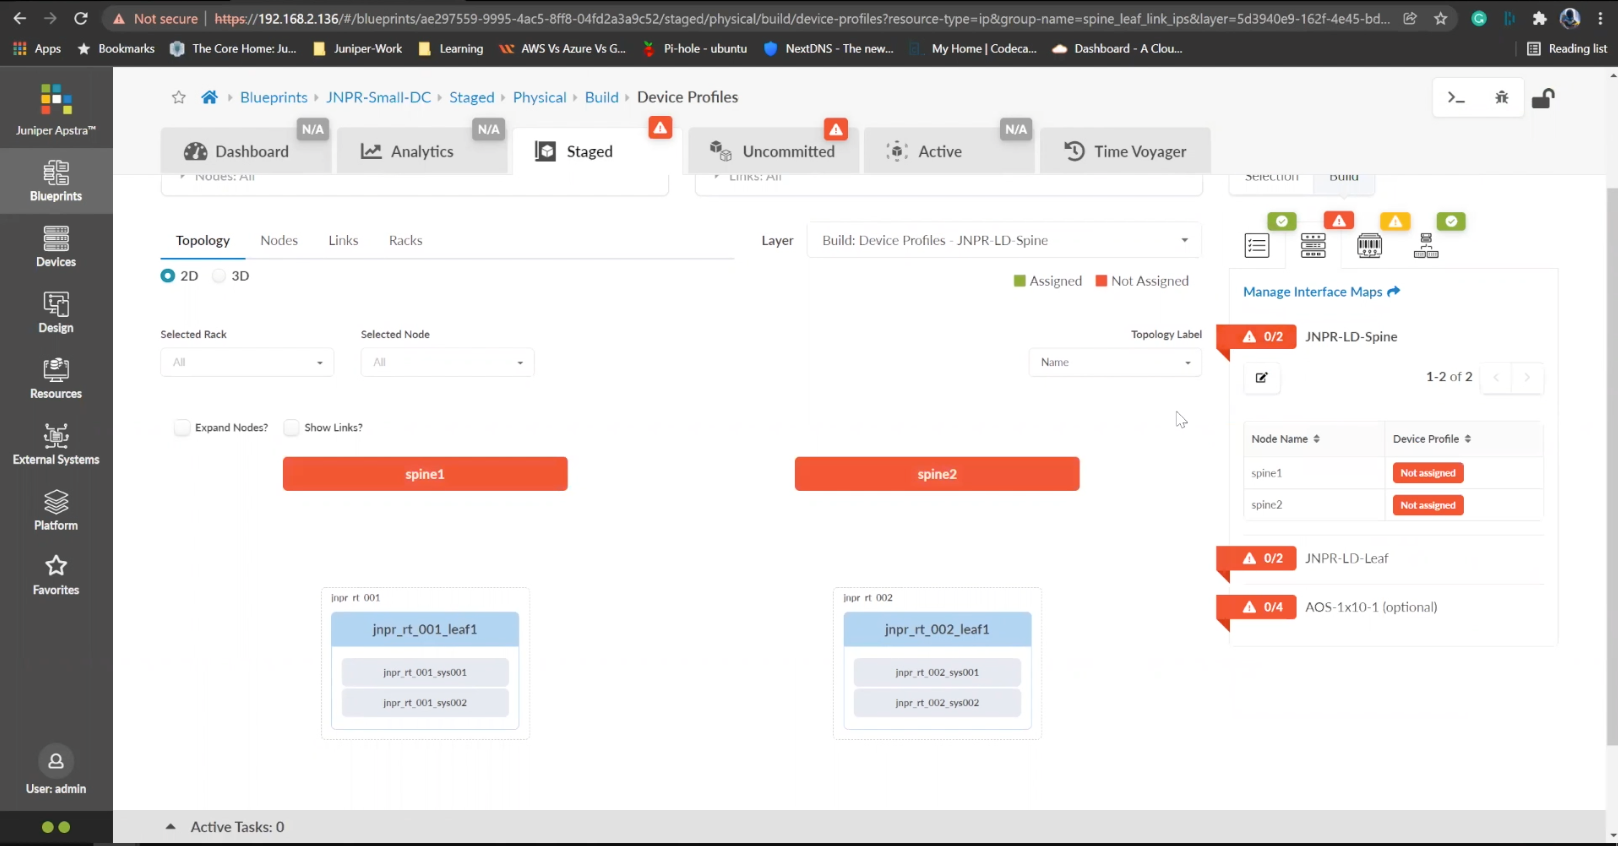Open the admin user profile icon

coord(56,761)
